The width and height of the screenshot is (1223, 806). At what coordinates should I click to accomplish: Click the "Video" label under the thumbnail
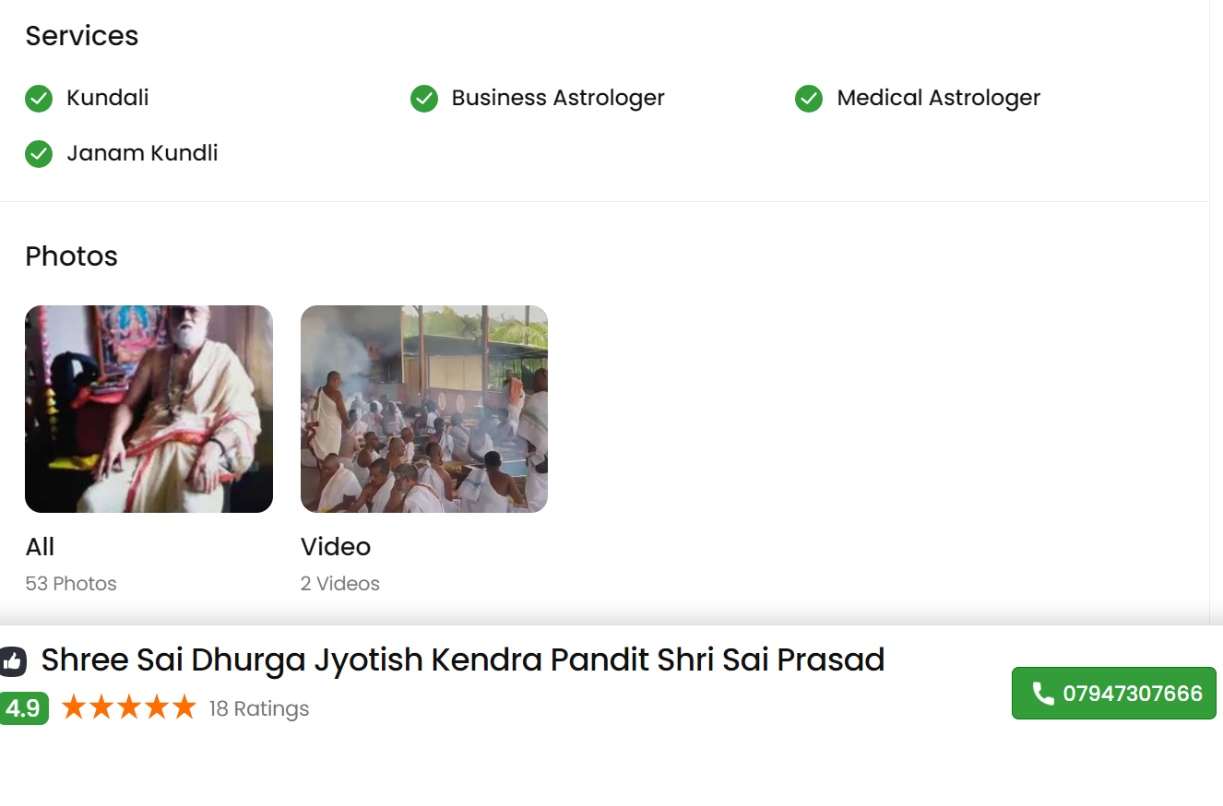[x=336, y=547]
